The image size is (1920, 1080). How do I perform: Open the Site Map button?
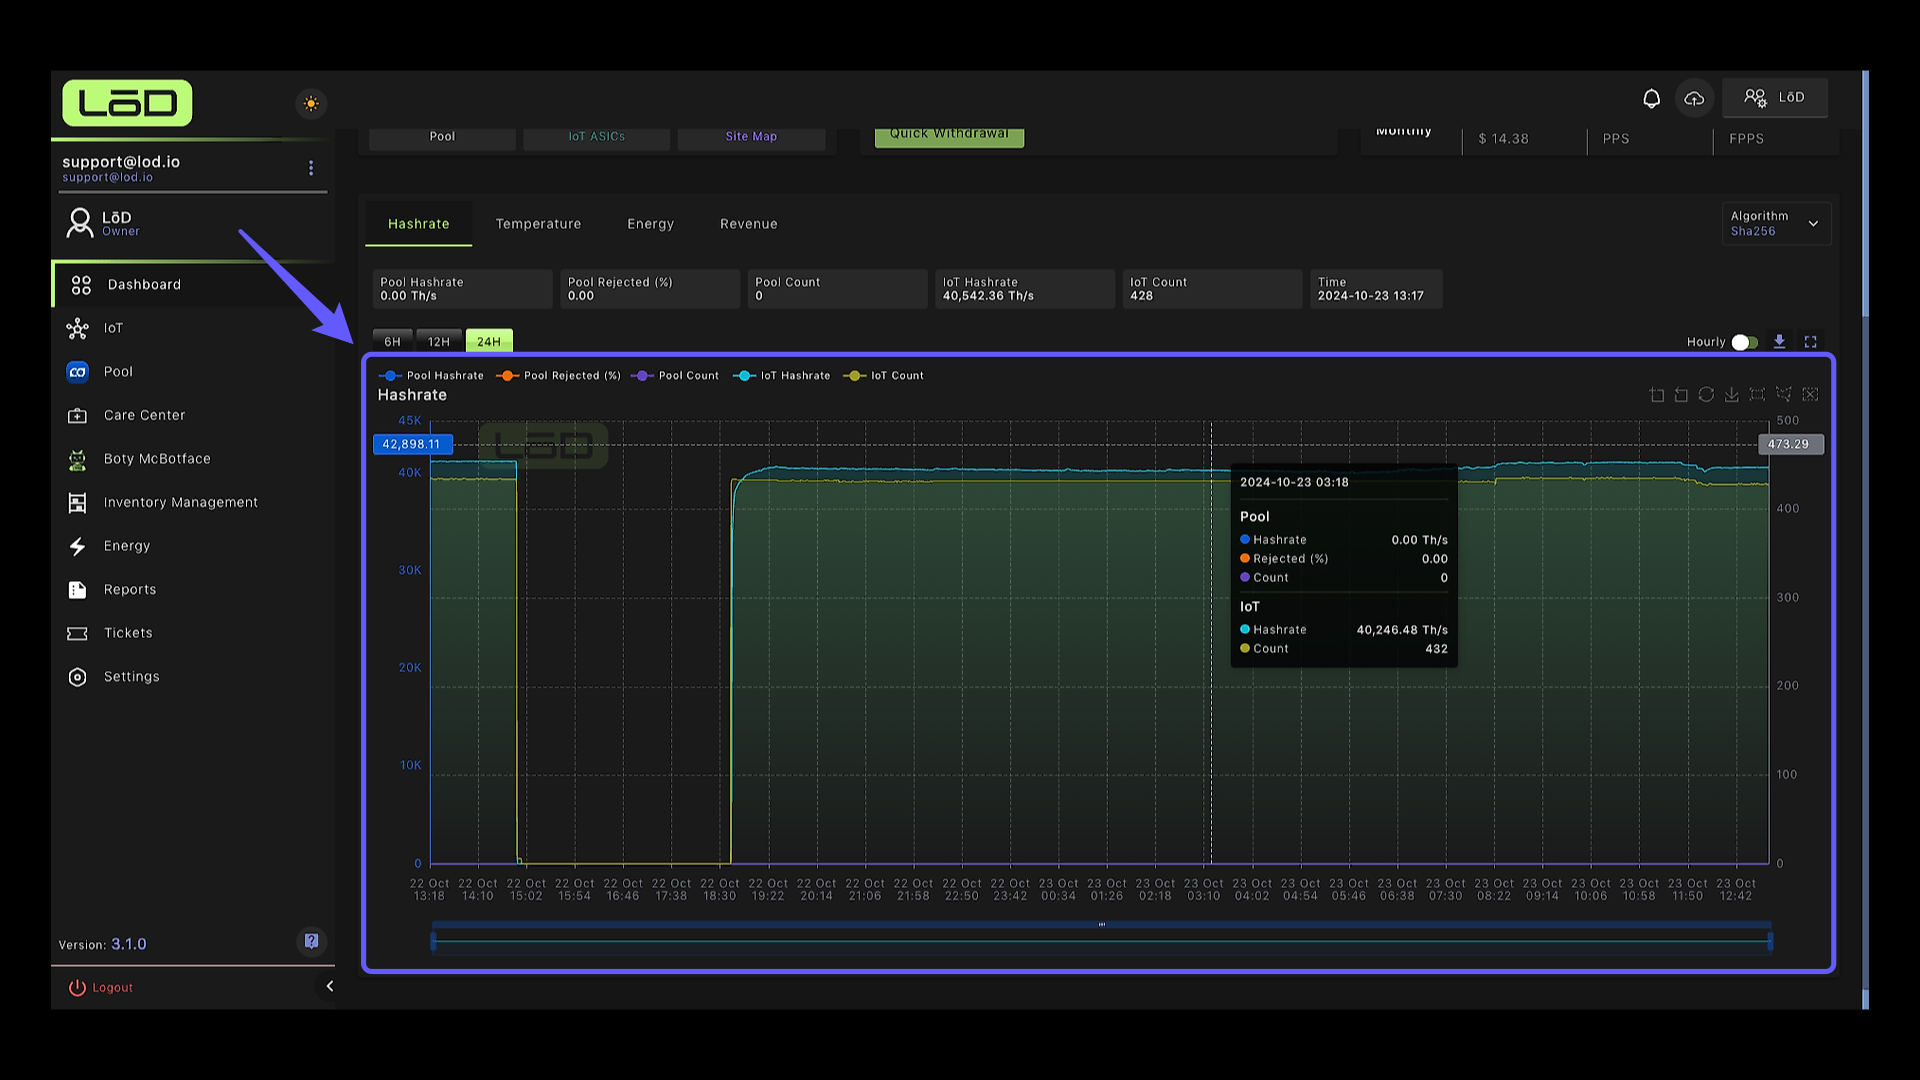pos(751,137)
